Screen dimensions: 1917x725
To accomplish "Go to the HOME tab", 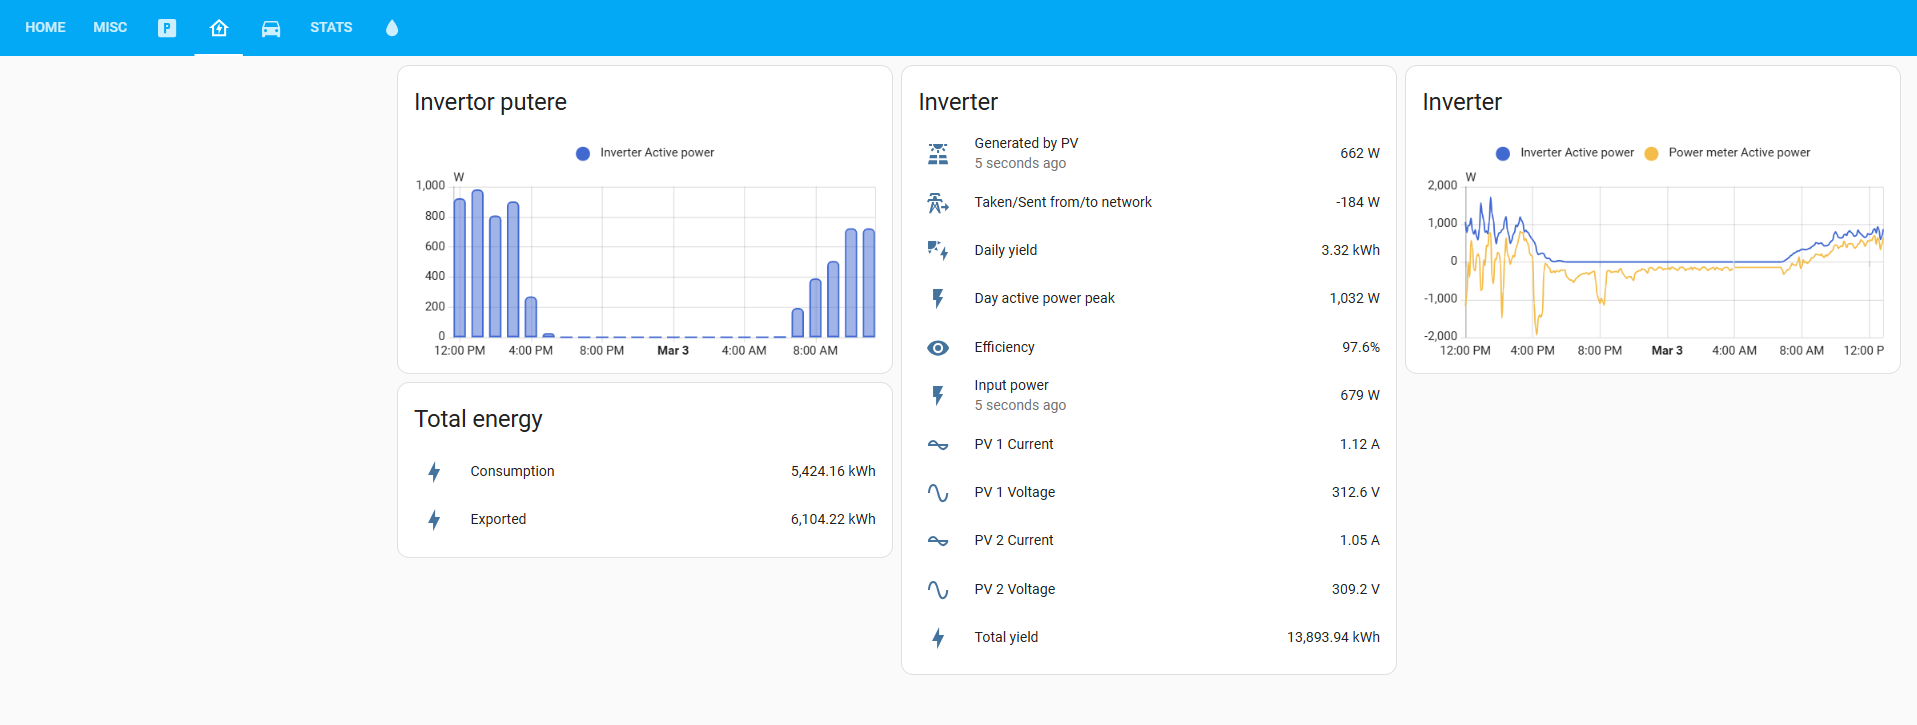I will click(46, 28).
